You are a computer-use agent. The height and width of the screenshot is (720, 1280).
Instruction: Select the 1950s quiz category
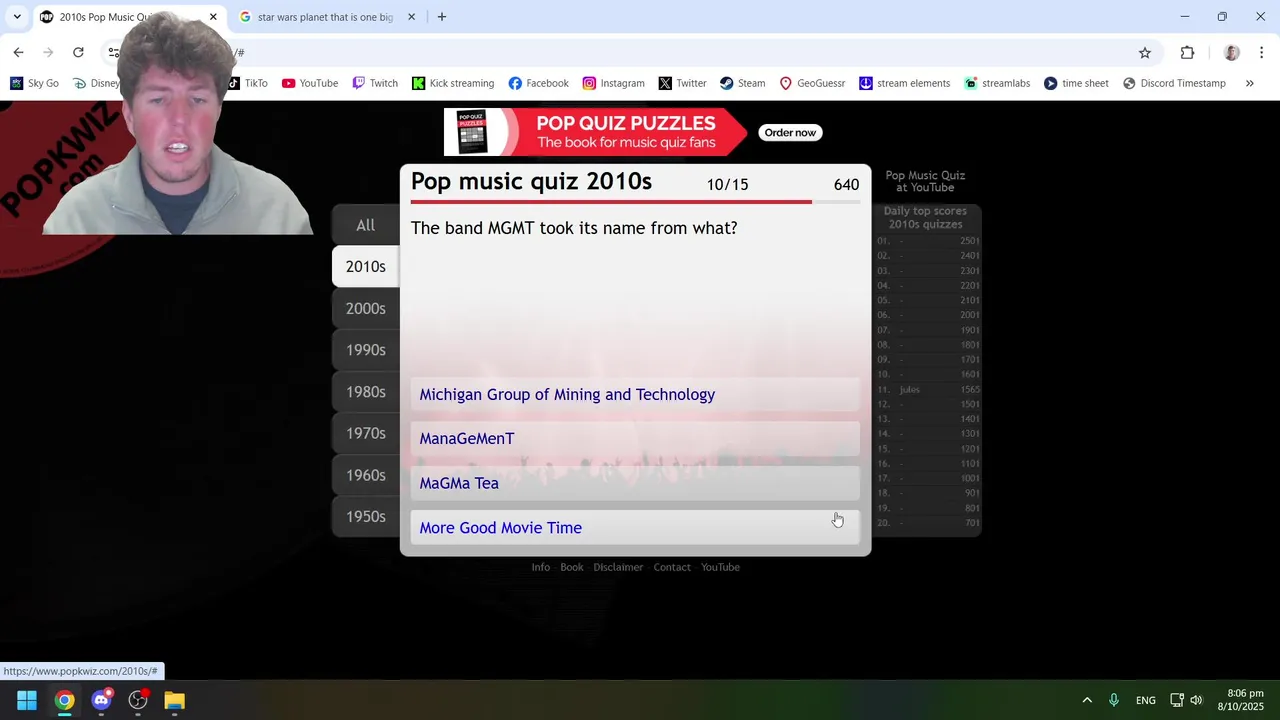point(366,517)
